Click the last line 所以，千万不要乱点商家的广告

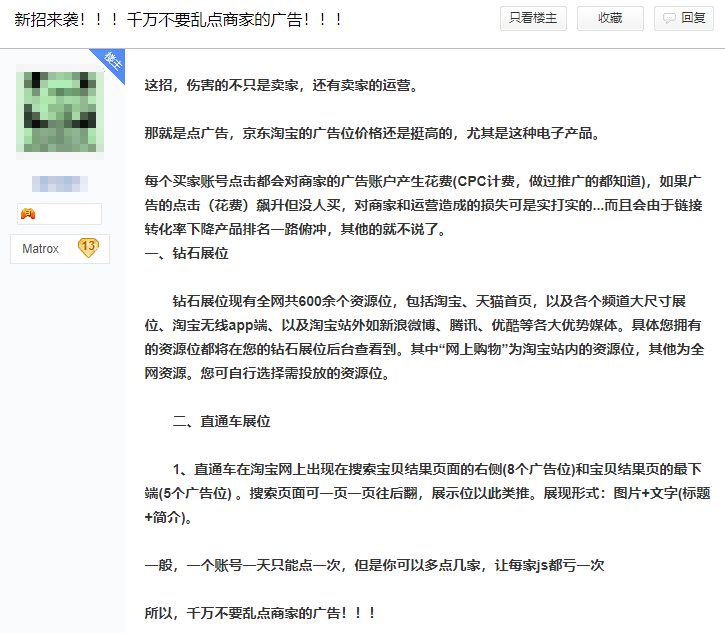tap(260, 613)
